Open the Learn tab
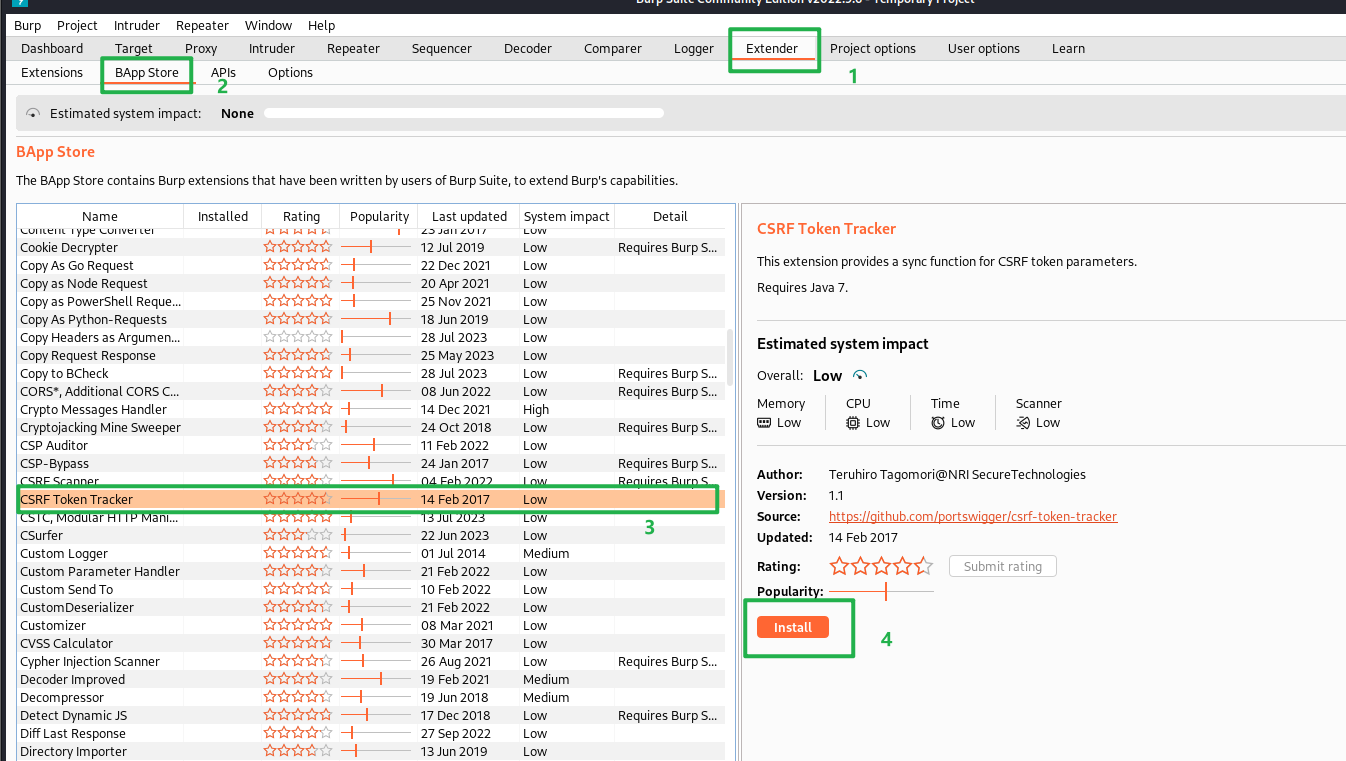 point(1068,48)
